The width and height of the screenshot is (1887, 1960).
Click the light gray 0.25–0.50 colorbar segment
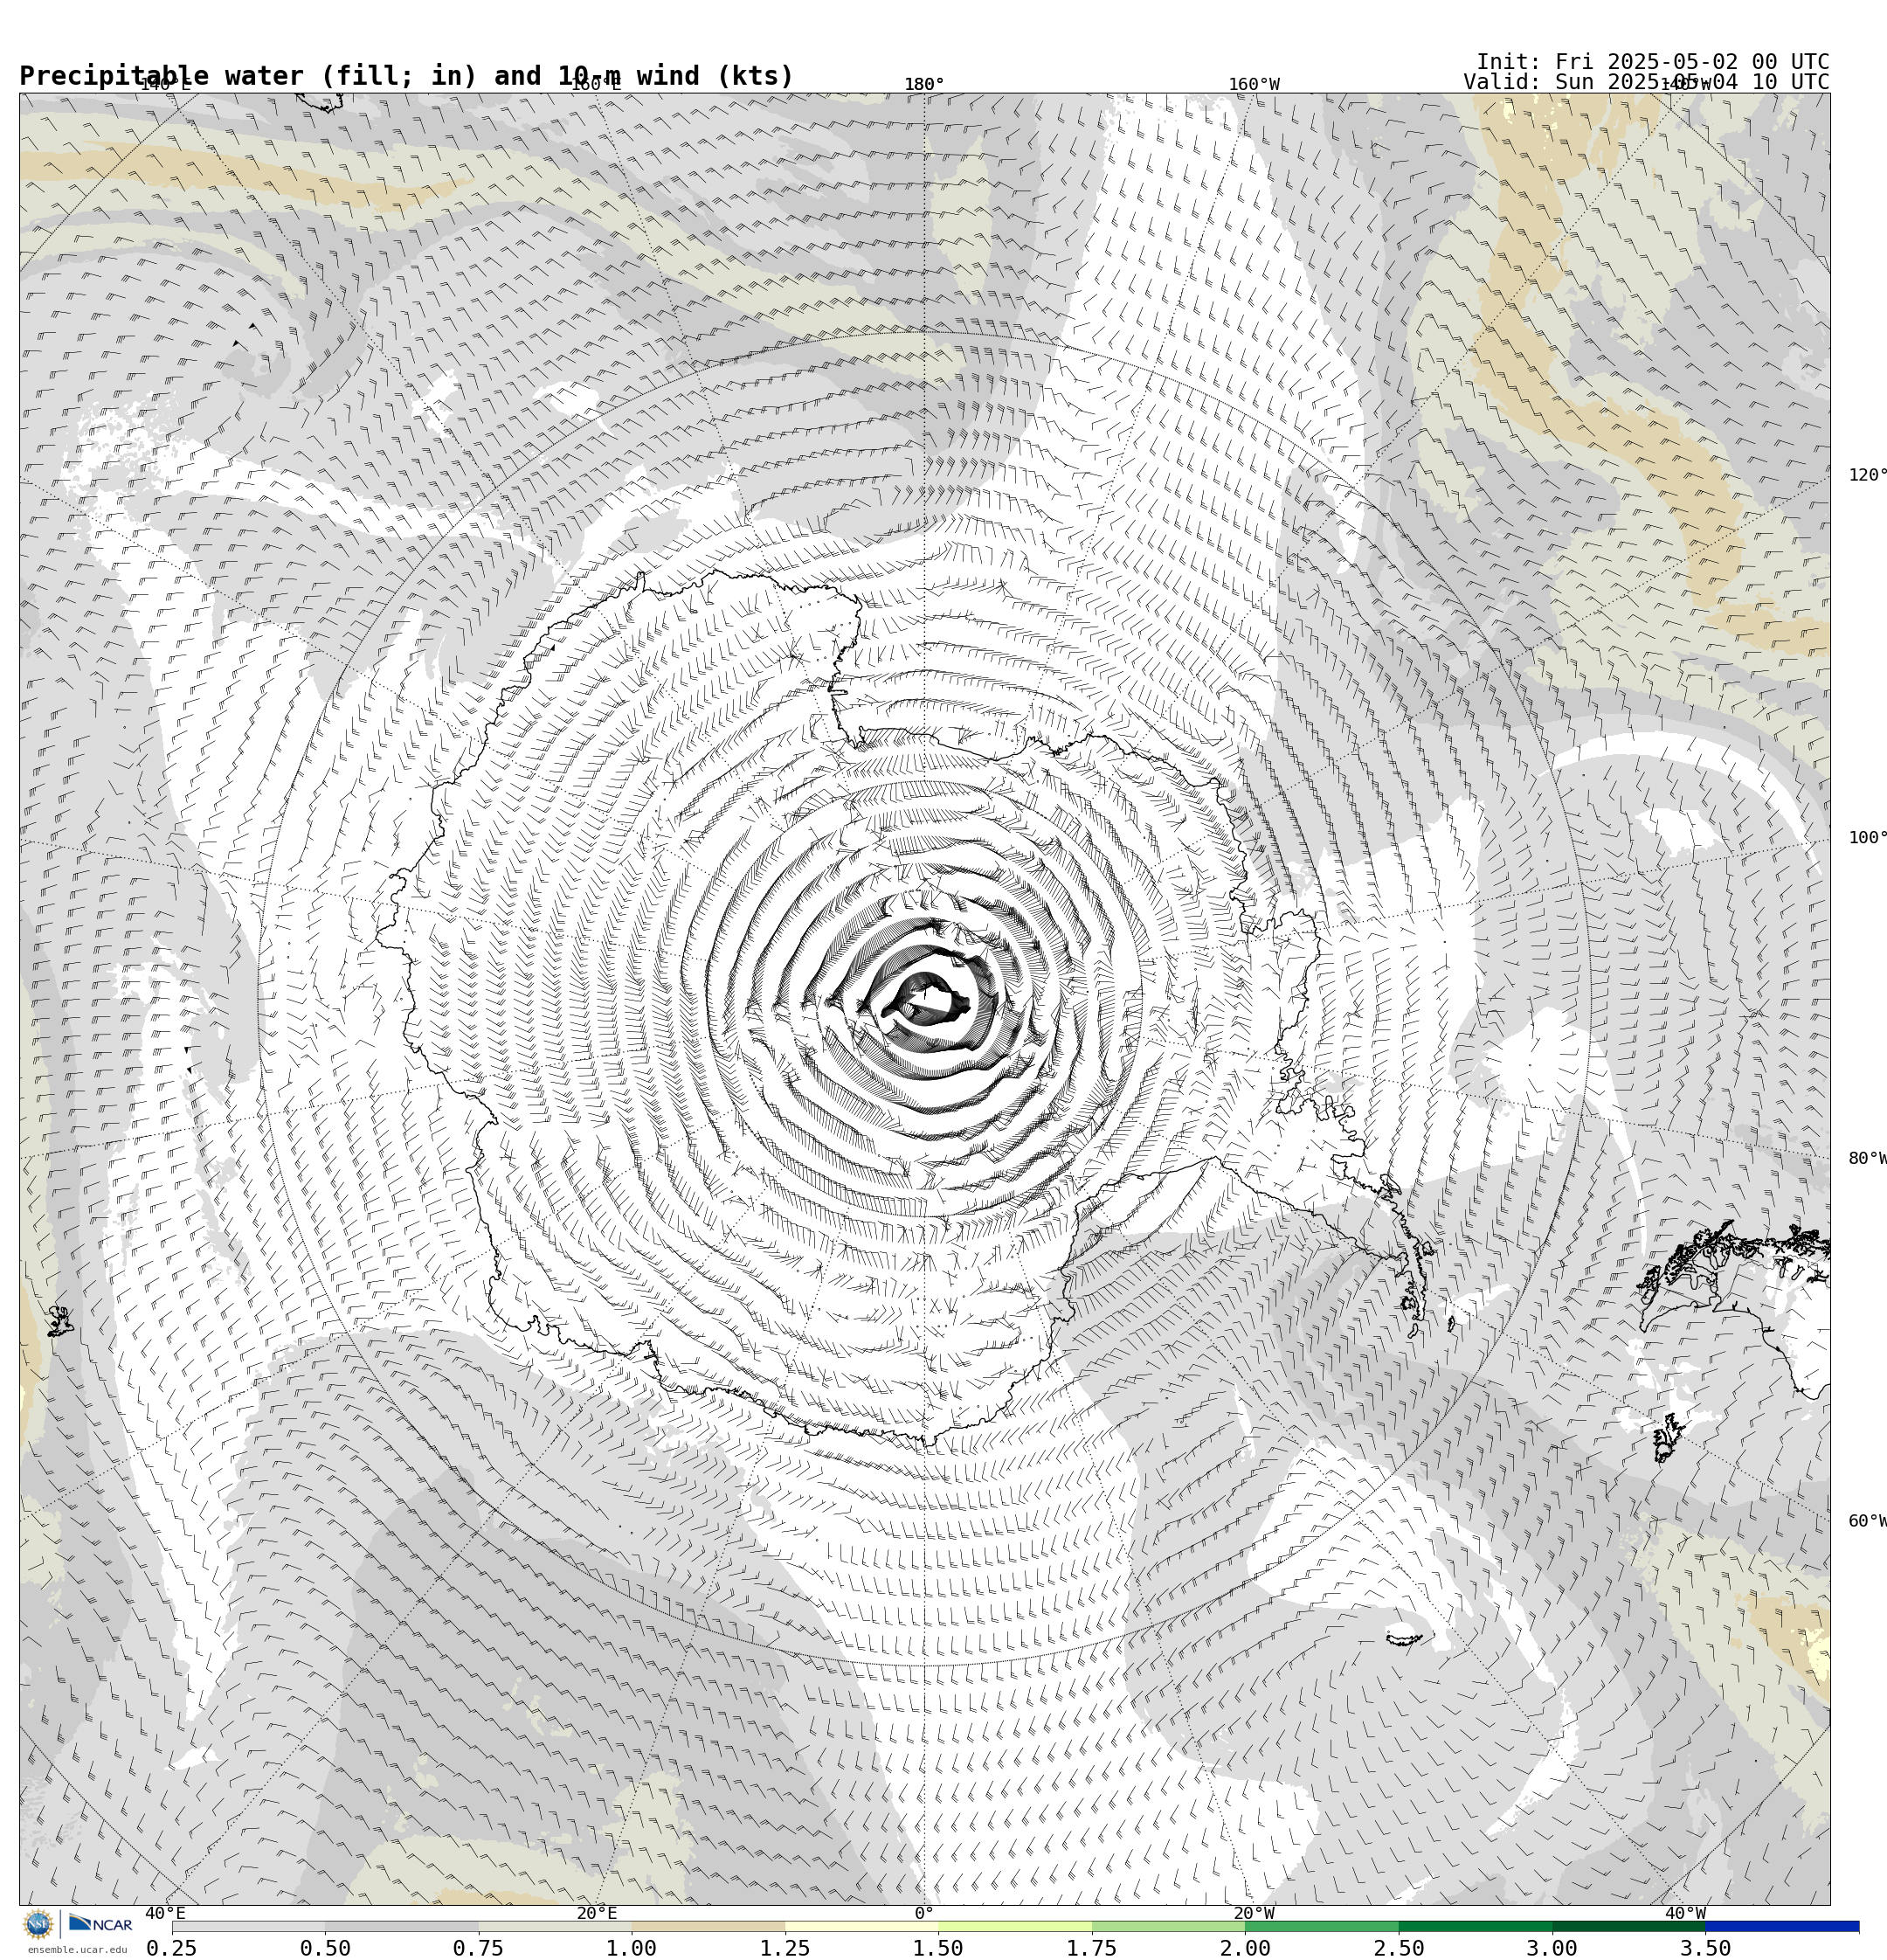pyautogui.click(x=248, y=1926)
